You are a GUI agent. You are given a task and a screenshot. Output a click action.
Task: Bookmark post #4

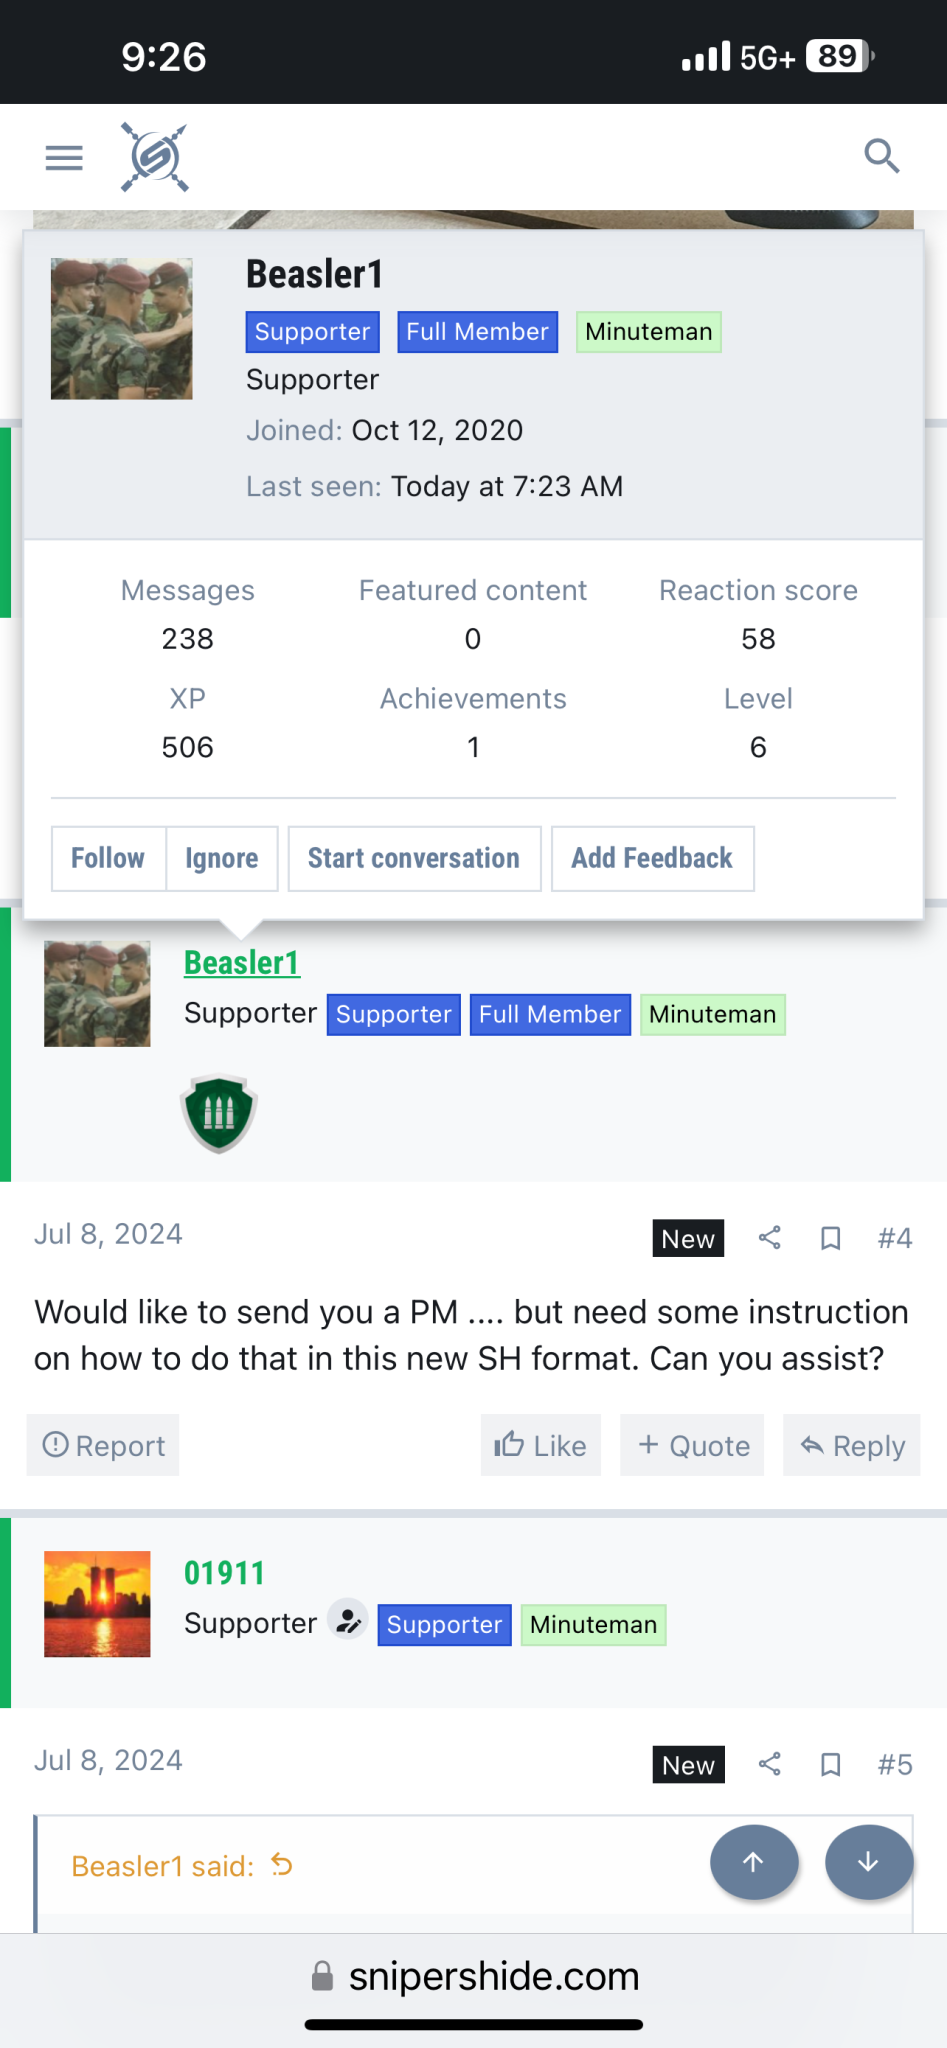click(x=830, y=1239)
